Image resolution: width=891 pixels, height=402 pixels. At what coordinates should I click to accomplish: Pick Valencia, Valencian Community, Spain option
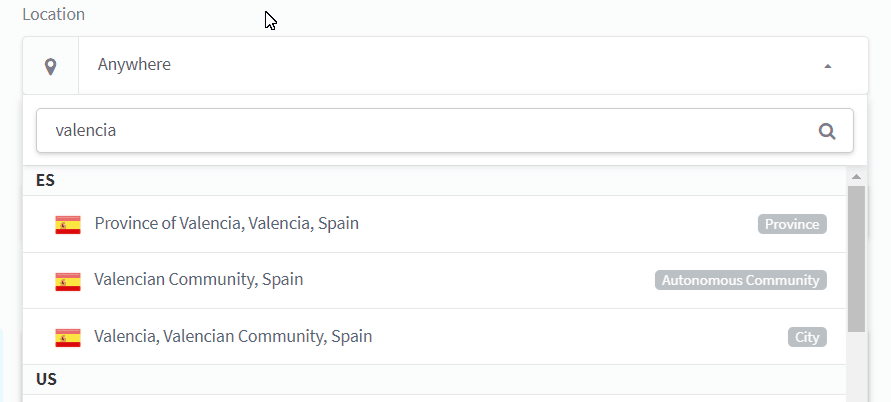click(233, 337)
